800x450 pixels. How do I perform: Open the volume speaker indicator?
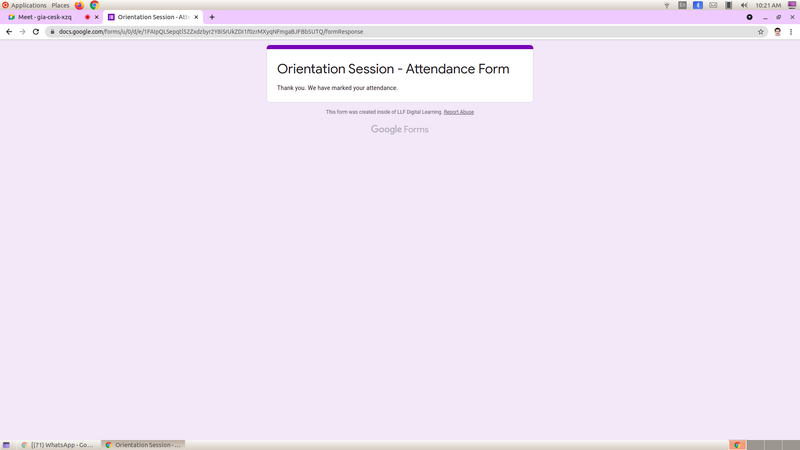(x=744, y=5)
